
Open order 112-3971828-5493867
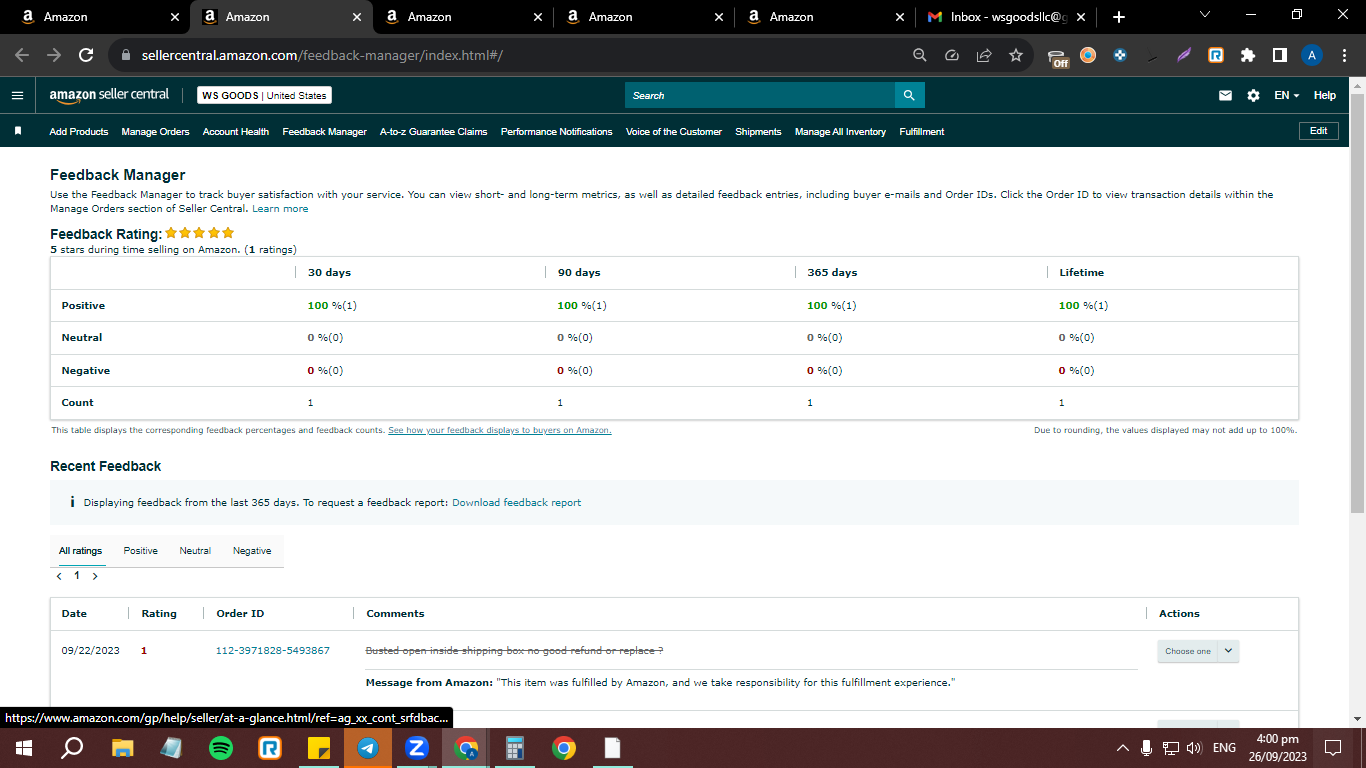point(273,651)
